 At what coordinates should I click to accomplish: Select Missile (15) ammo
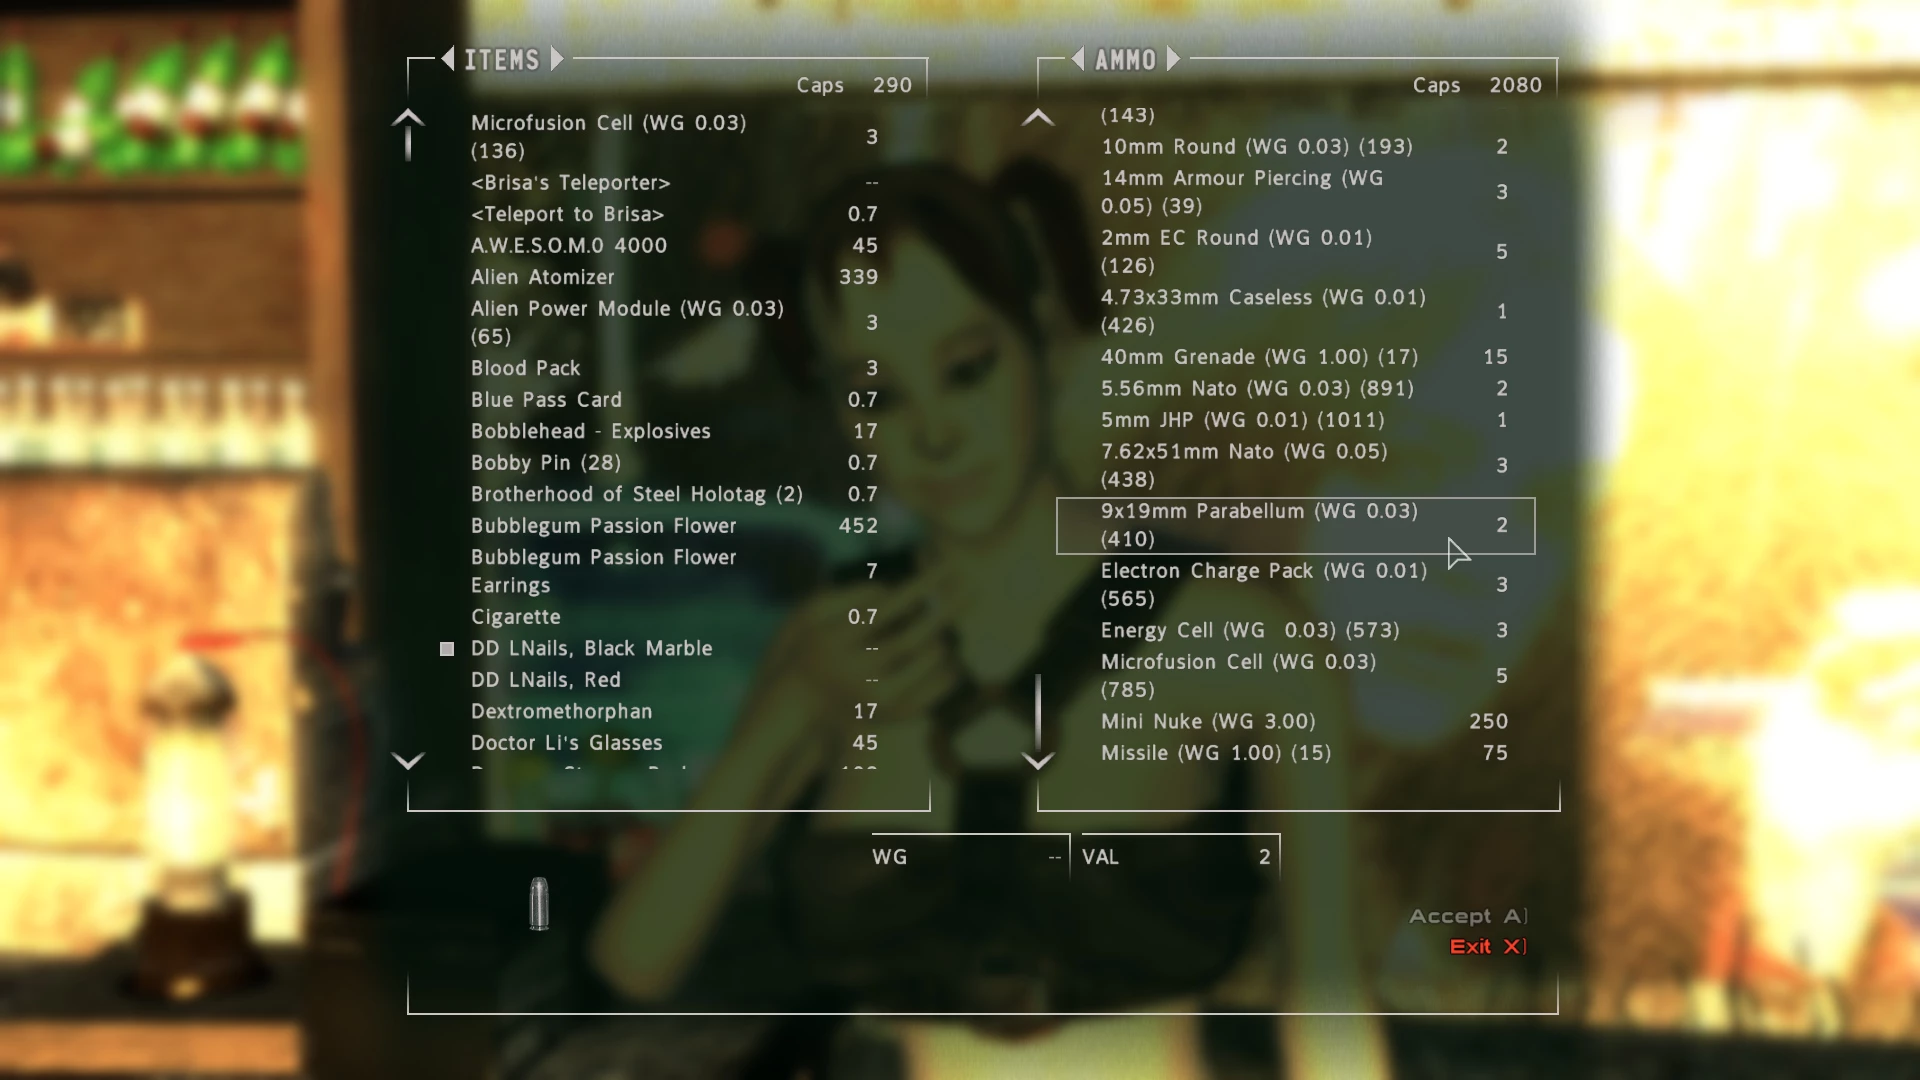tap(1305, 753)
